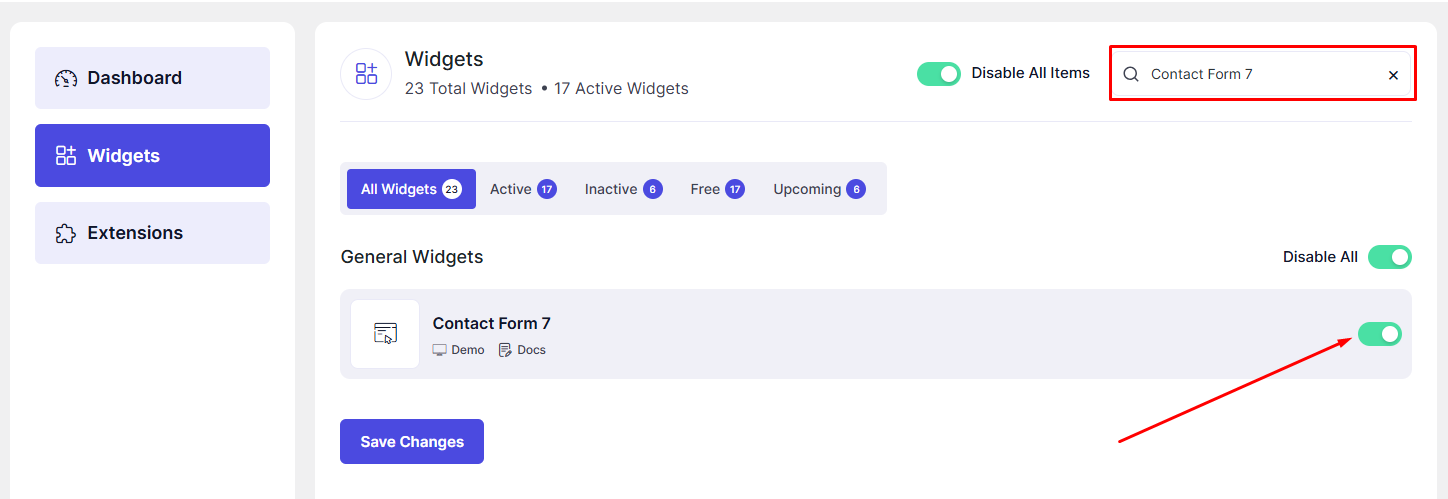Disable the Contact Form 7 widget toggle

[1379, 334]
